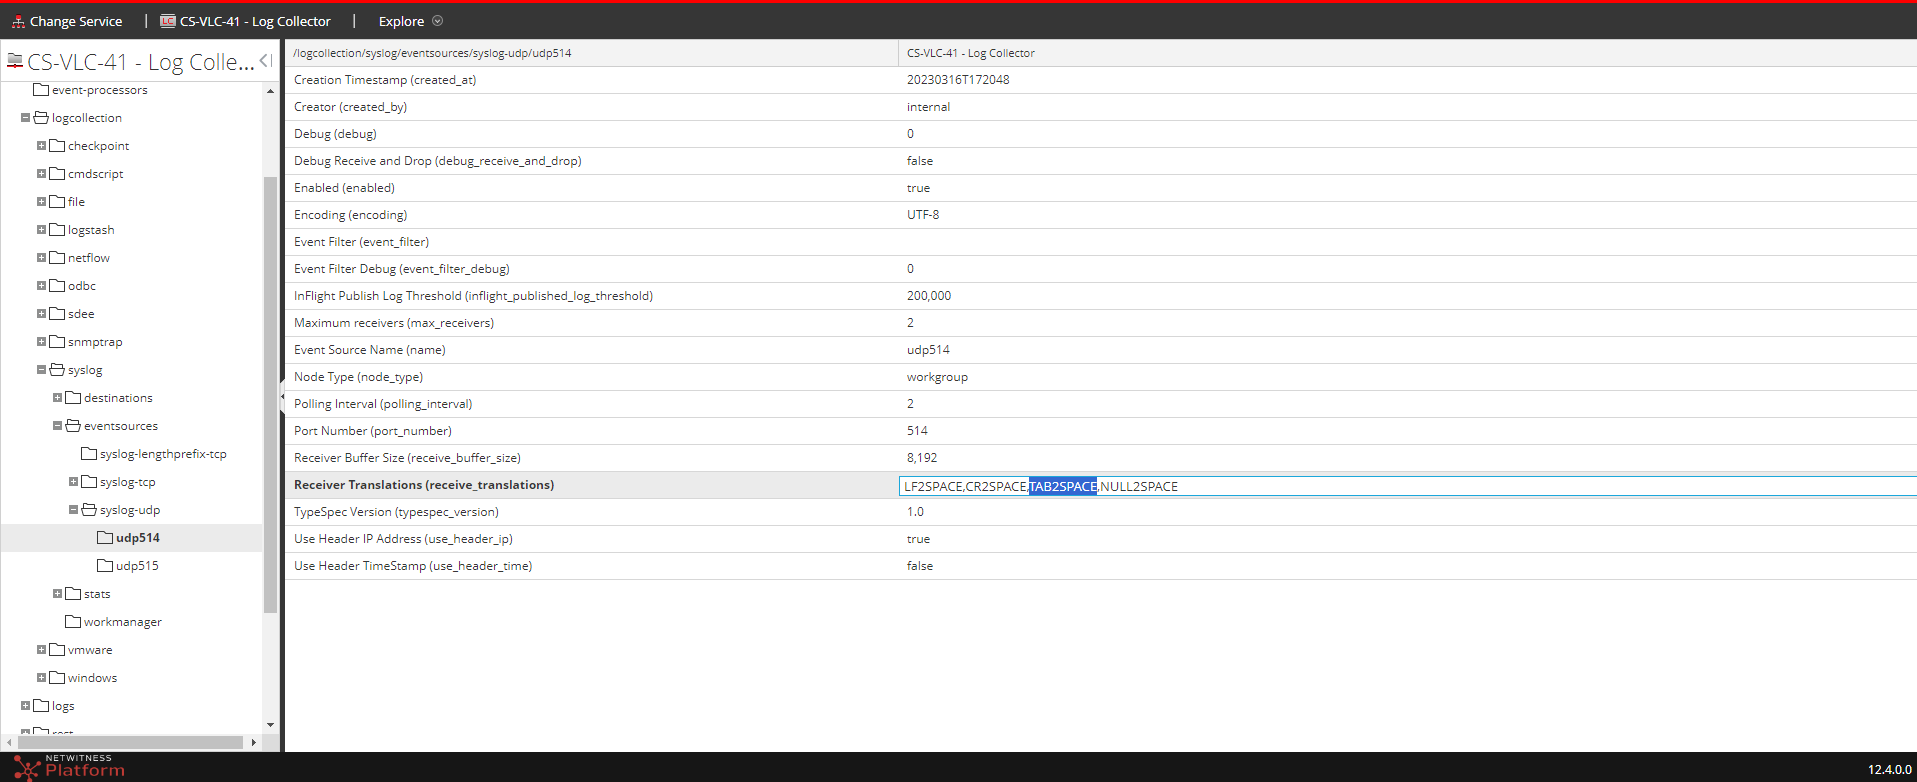
Task: Collapse the logcollection tree node
Action: coord(25,118)
